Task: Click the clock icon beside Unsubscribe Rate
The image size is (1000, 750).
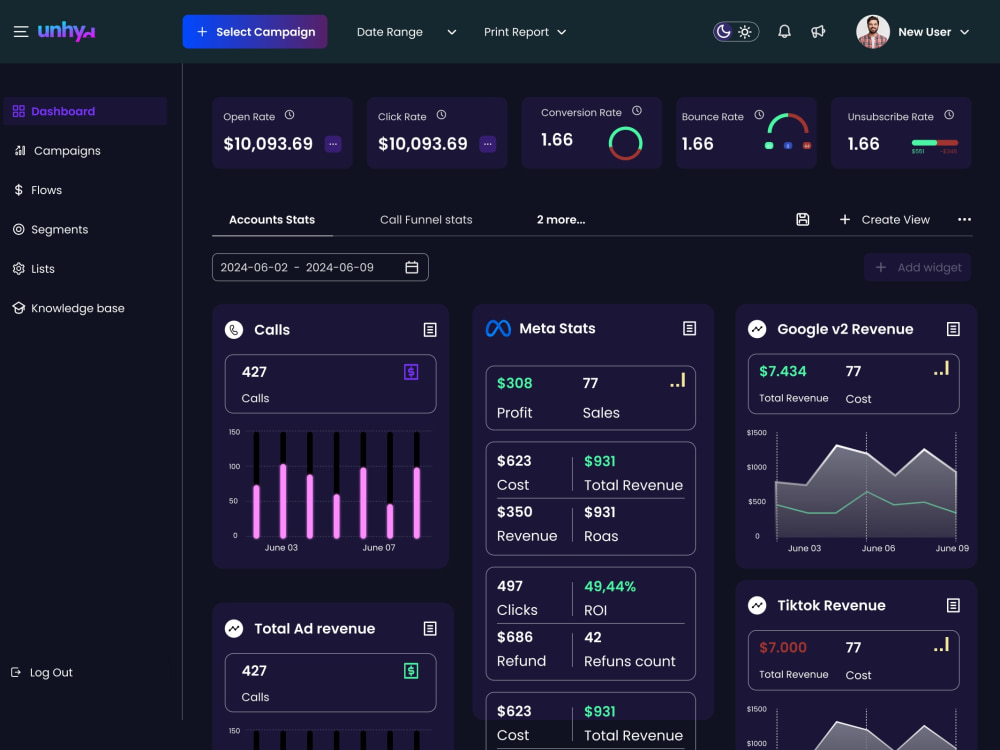Action: pyautogui.click(x=949, y=115)
